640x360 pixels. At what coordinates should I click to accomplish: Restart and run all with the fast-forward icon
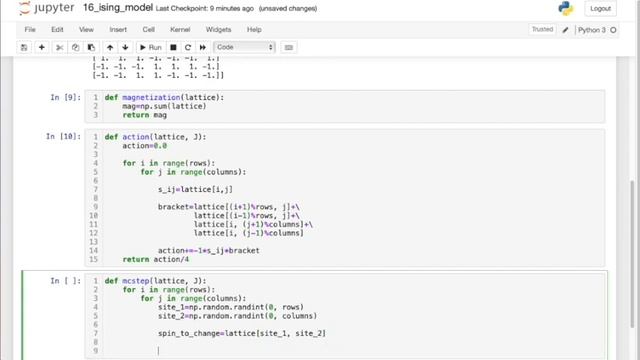point(202,47)
